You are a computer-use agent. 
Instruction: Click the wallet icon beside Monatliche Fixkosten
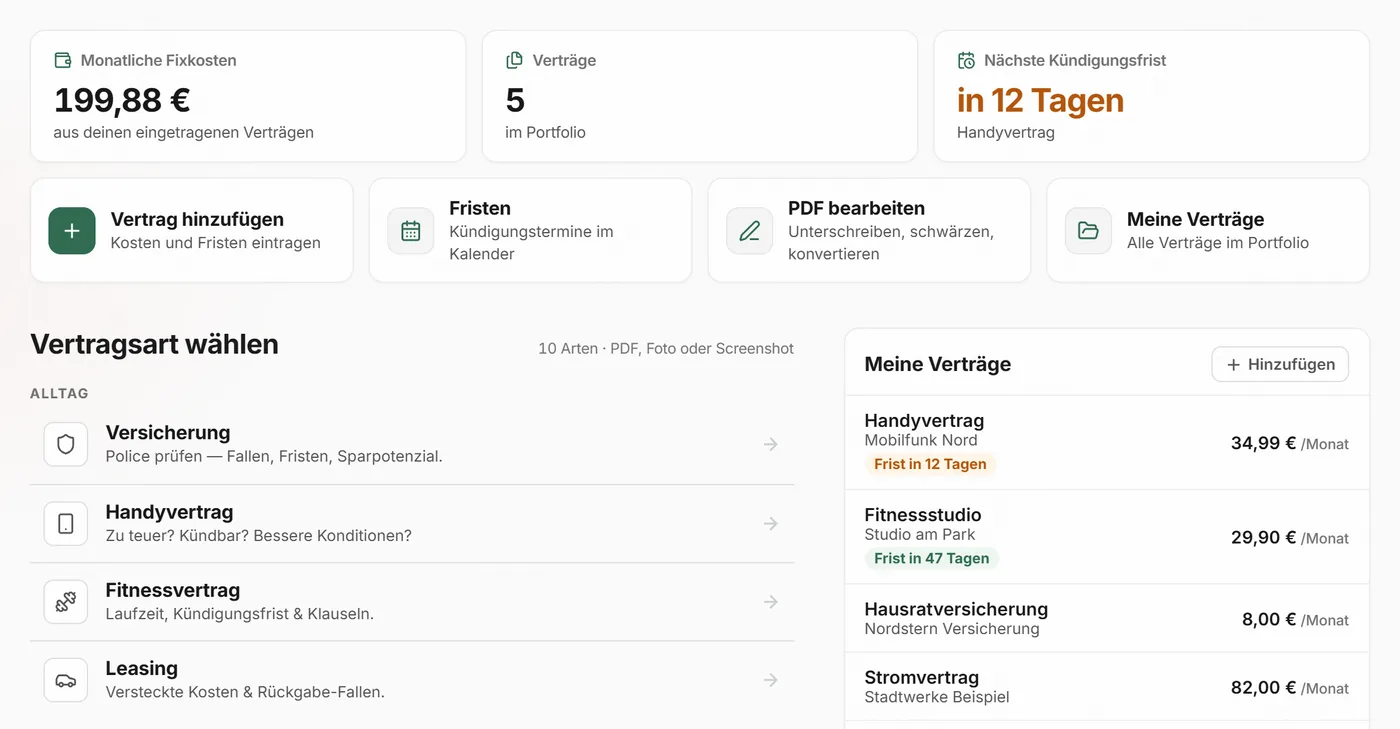point(63,60)
